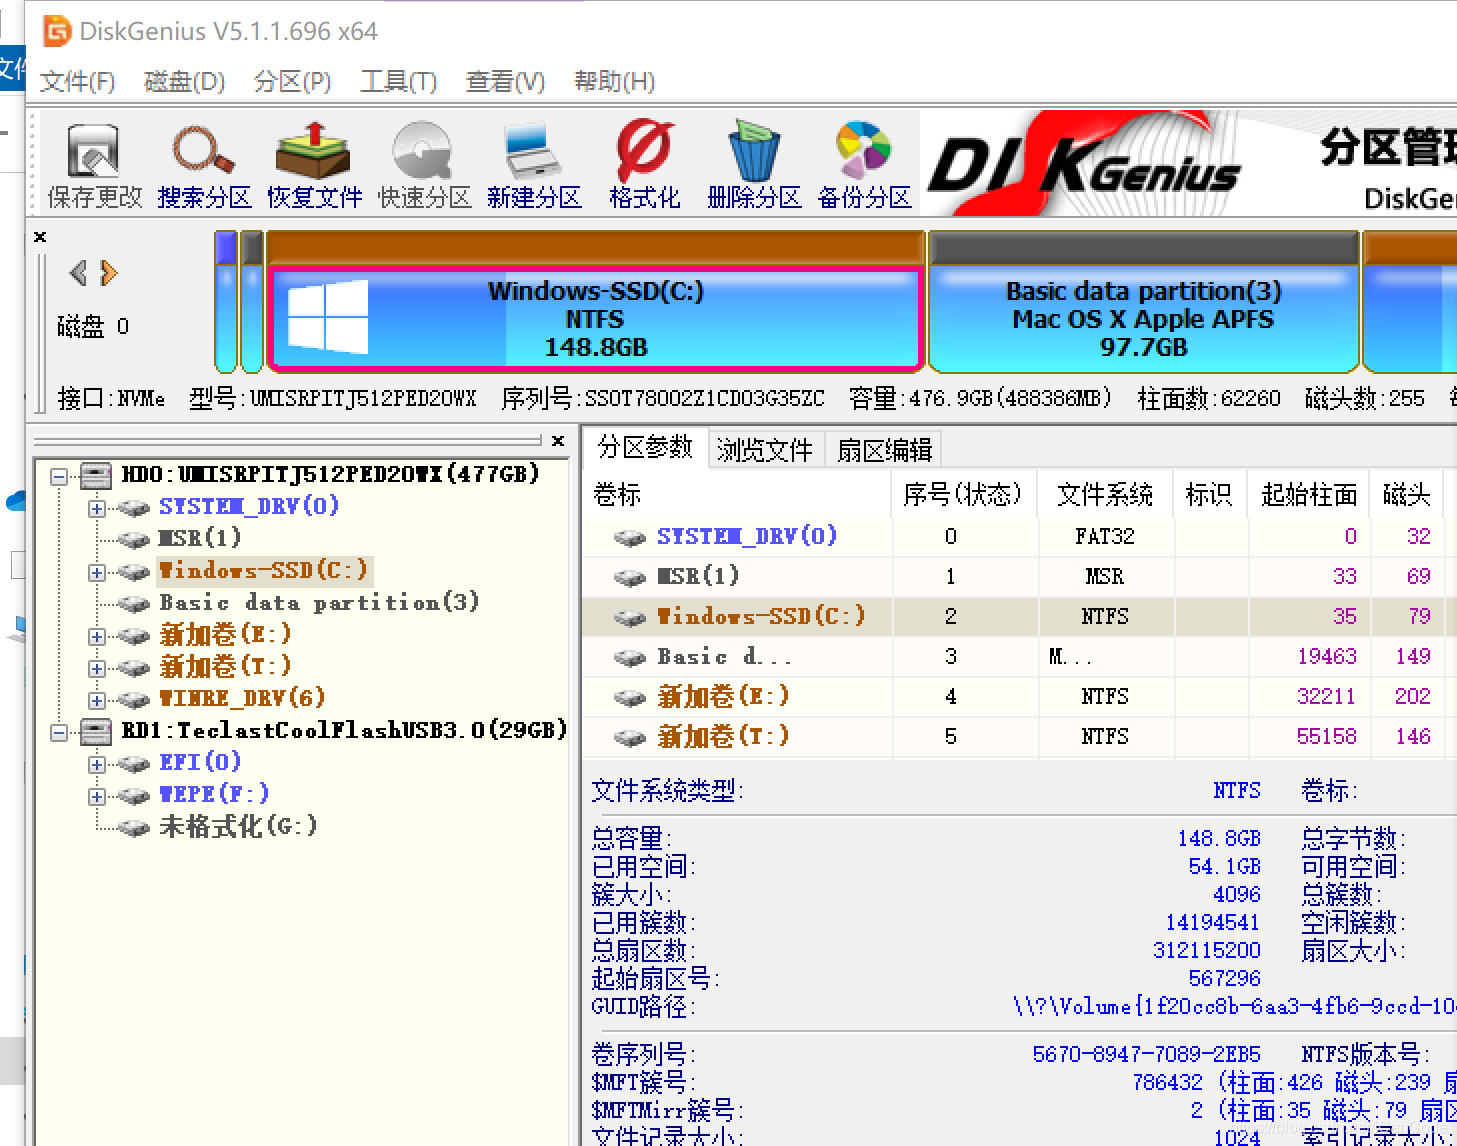Click the GUID path value \\?\Volume{1f20cc8b

pyautogui.click(x=1234, y=1006)
